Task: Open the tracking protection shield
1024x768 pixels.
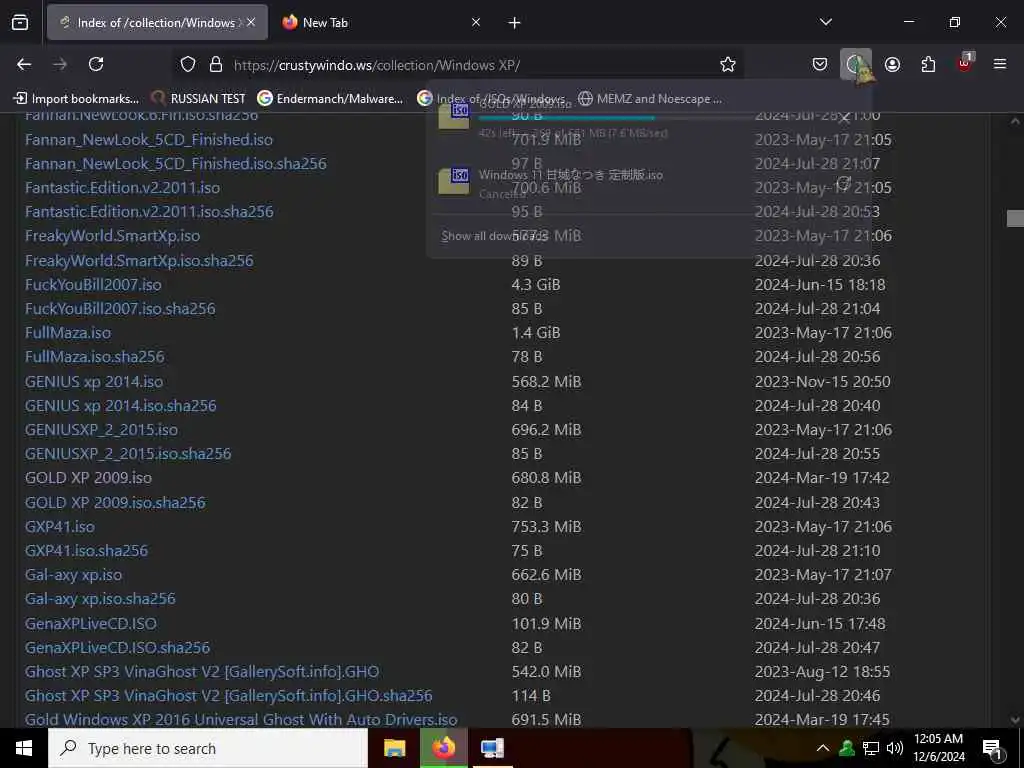Action: tap(188, 65)
